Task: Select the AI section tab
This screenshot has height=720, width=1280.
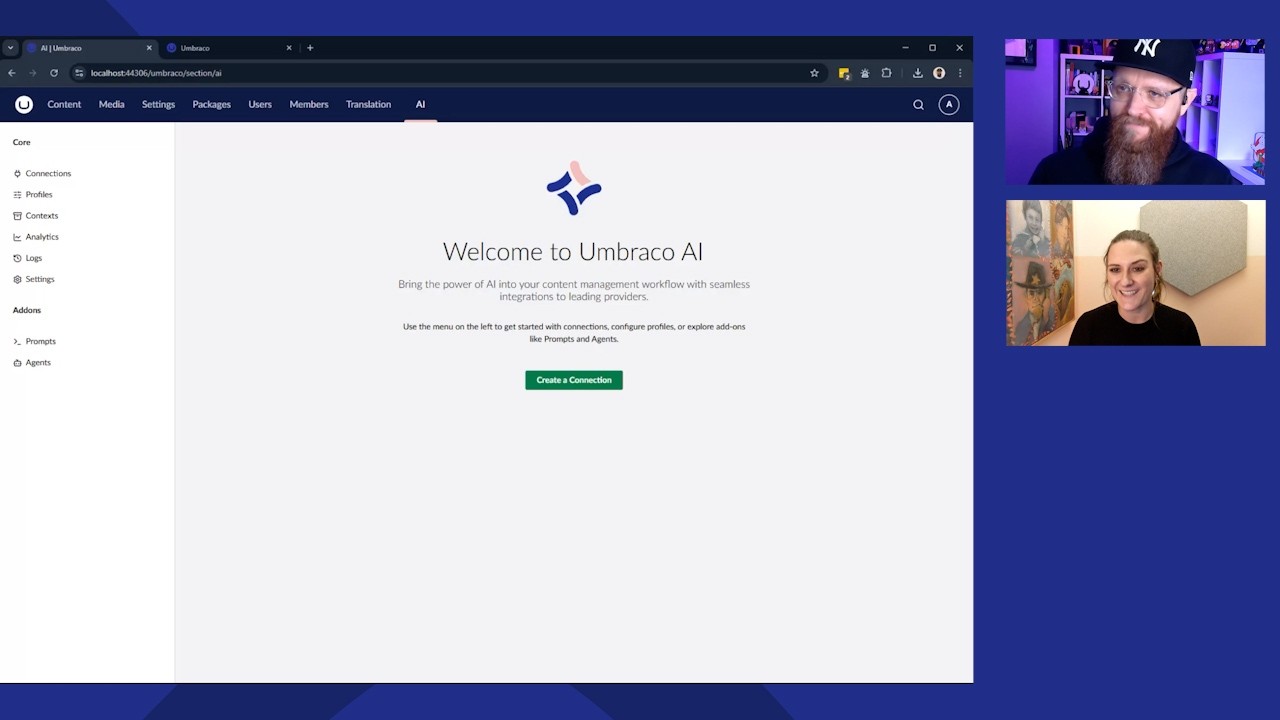Action: 420,104
